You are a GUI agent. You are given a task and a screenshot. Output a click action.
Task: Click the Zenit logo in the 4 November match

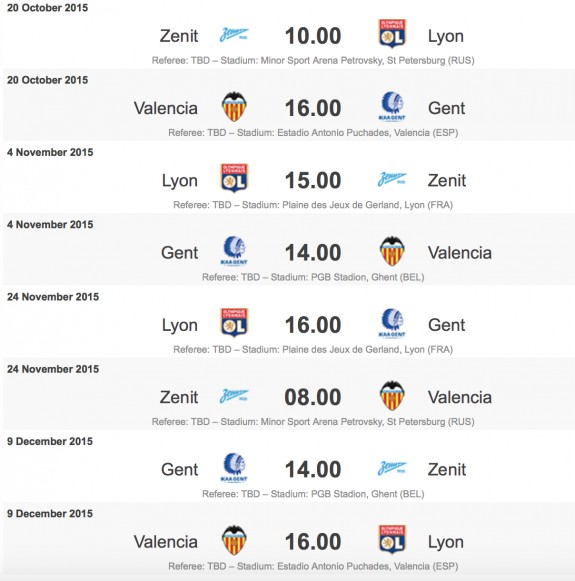coord(392,179)
